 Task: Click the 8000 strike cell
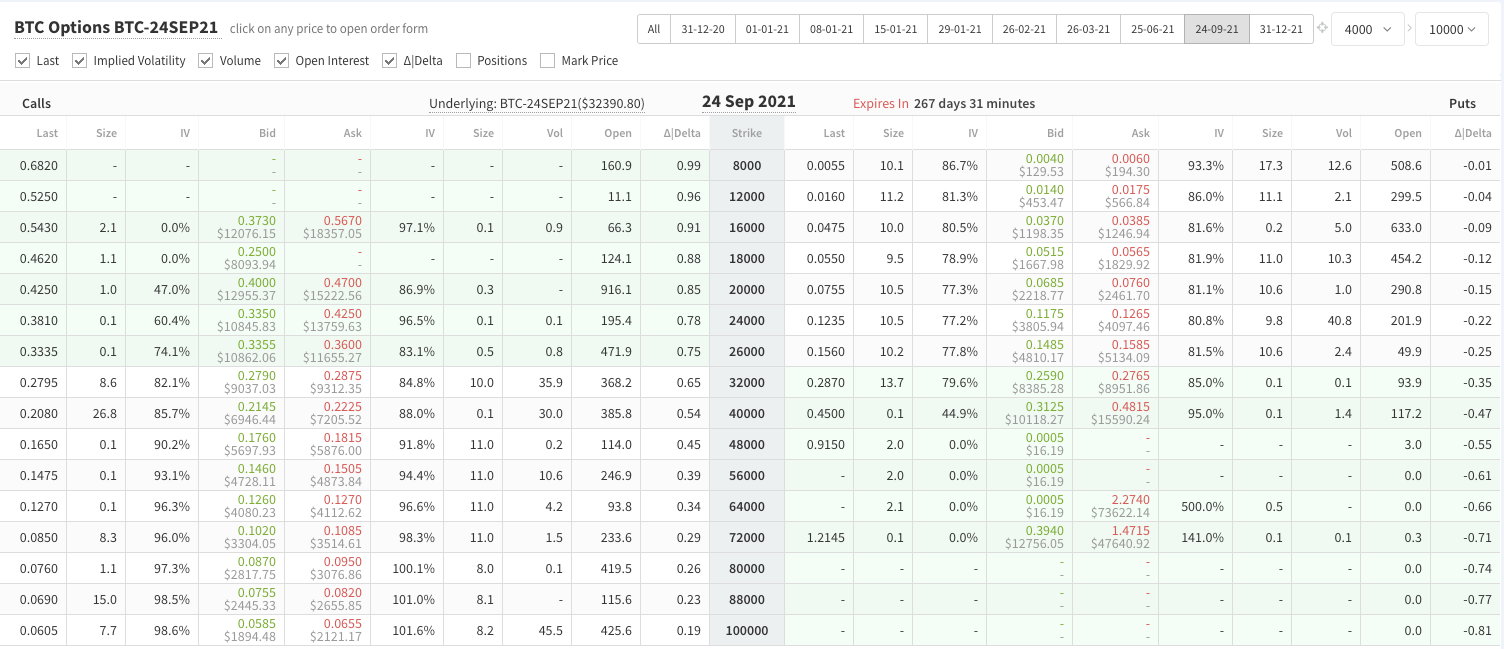pos(747,166)
